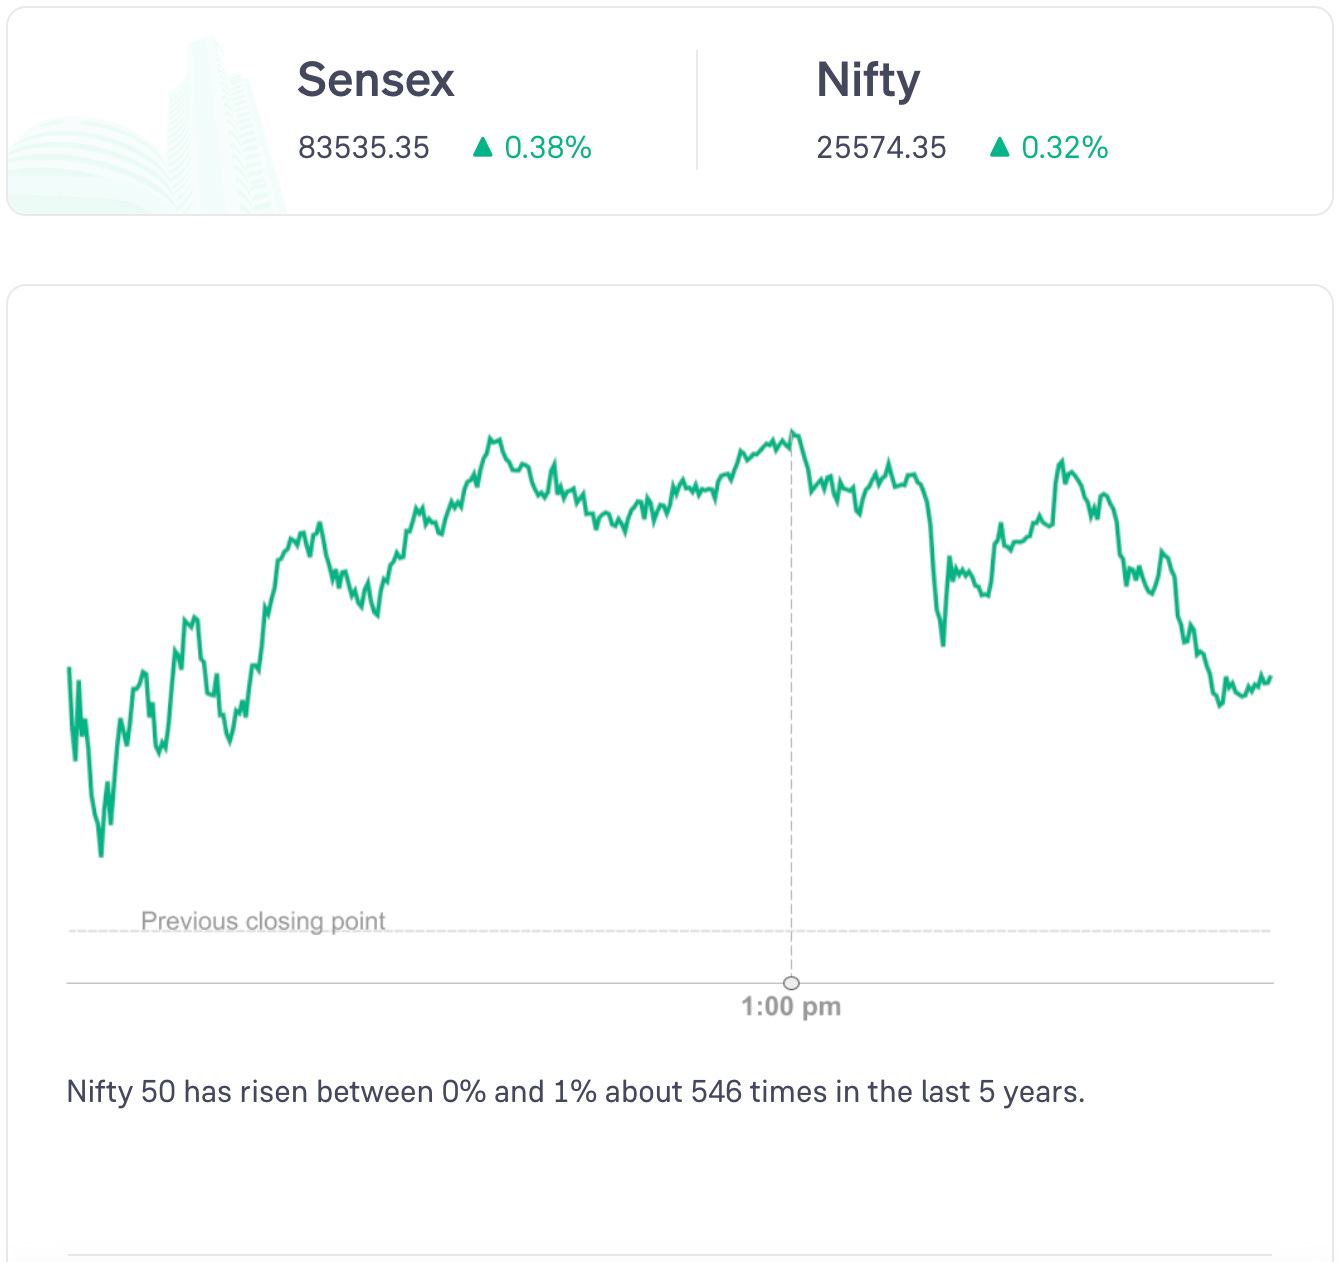1340x1262 pixels.
Task: Click the circle marker on the time axis
Action: point(791,982)
